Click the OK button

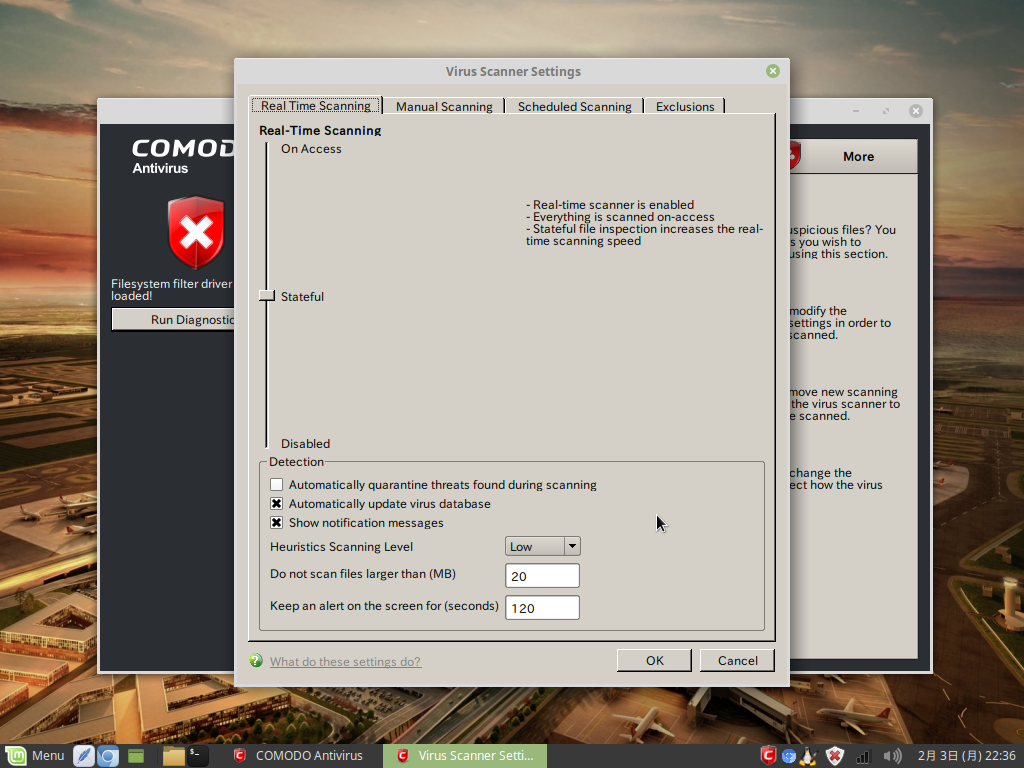[654, 660]
